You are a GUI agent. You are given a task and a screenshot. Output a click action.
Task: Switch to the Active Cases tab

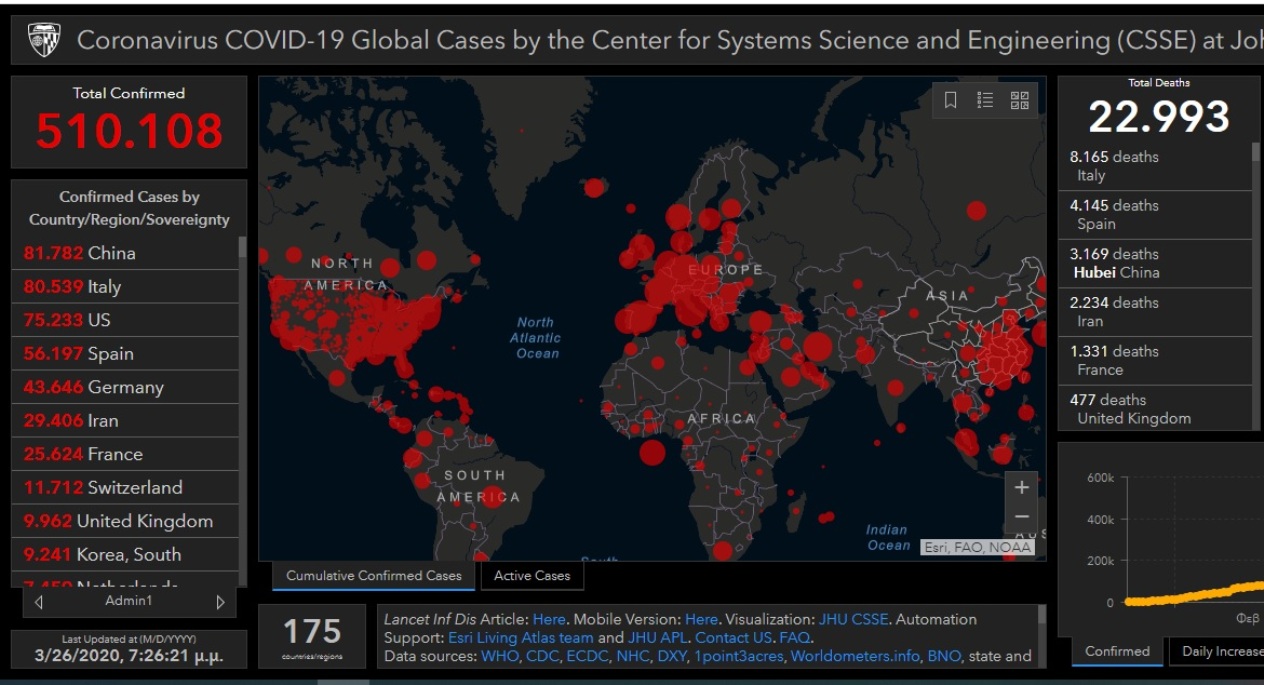(x=531, y=576)
